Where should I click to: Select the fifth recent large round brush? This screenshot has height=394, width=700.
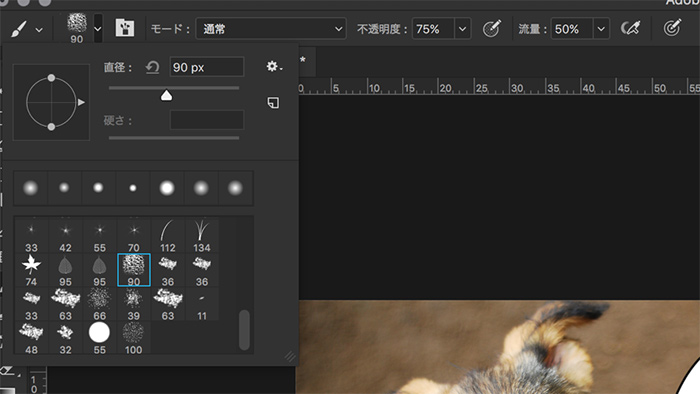(167, 188)
